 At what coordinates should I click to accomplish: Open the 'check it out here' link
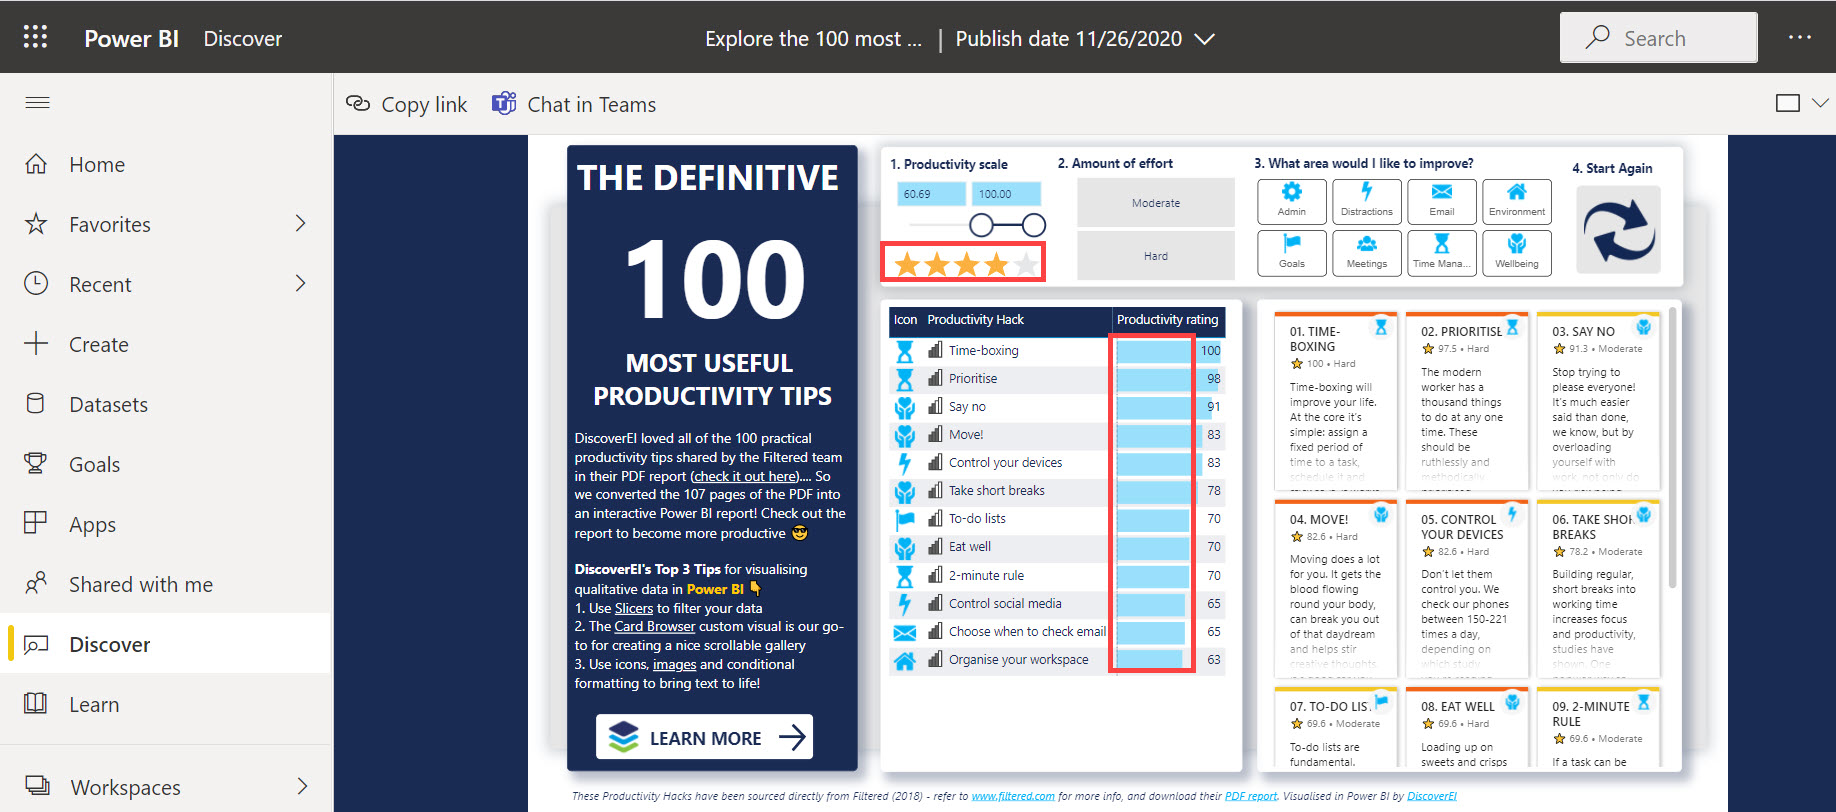pyautogui.click(x=746, y=476)
